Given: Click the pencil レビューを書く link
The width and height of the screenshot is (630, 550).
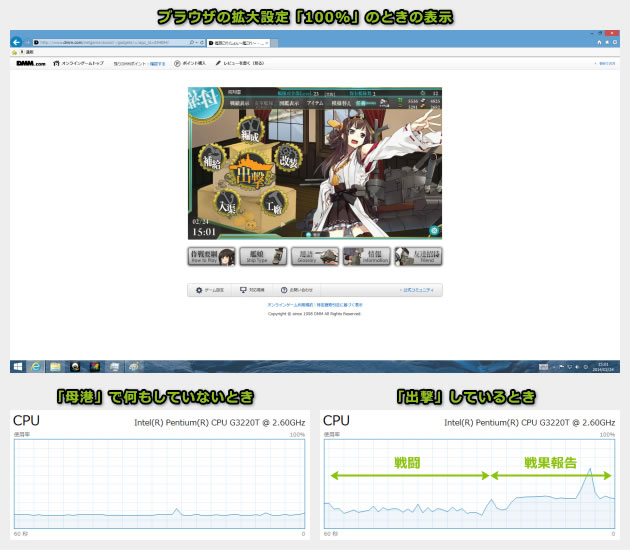Looking at the screenshot, I should 240,63.
